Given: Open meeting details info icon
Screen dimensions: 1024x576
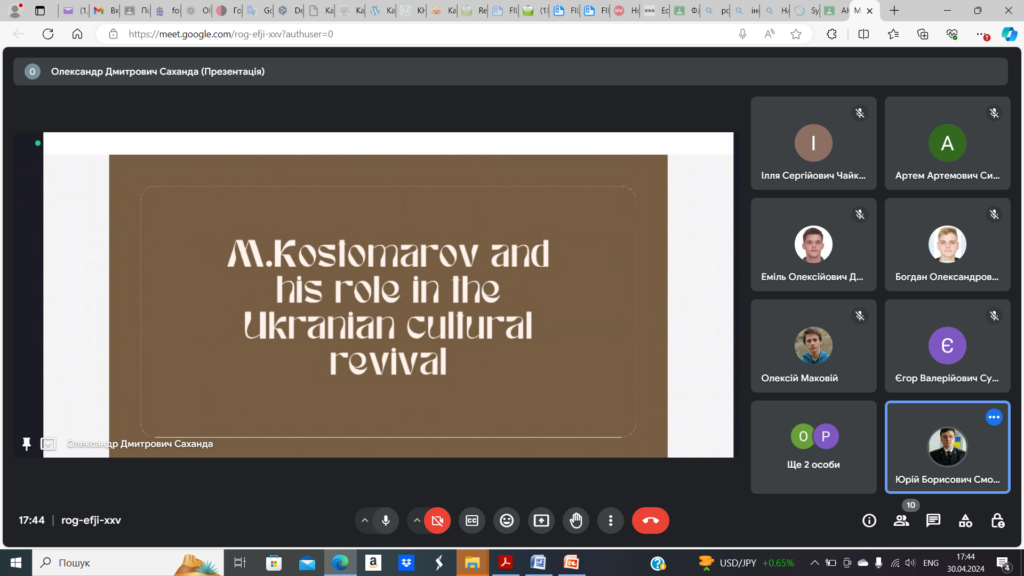Looking at the screenshot, I should [869, 520].
